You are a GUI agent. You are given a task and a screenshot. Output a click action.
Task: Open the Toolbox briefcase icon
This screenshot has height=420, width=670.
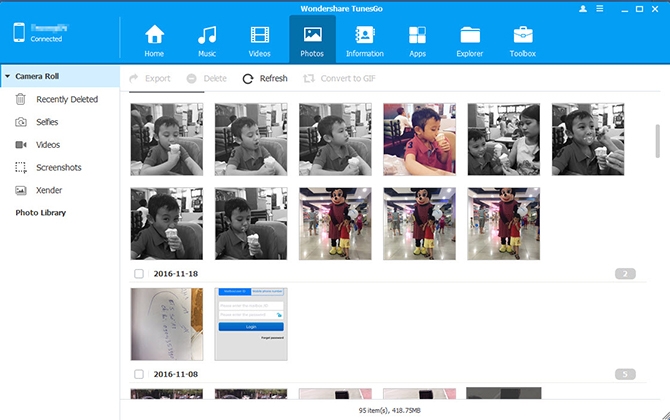[523, 35]
